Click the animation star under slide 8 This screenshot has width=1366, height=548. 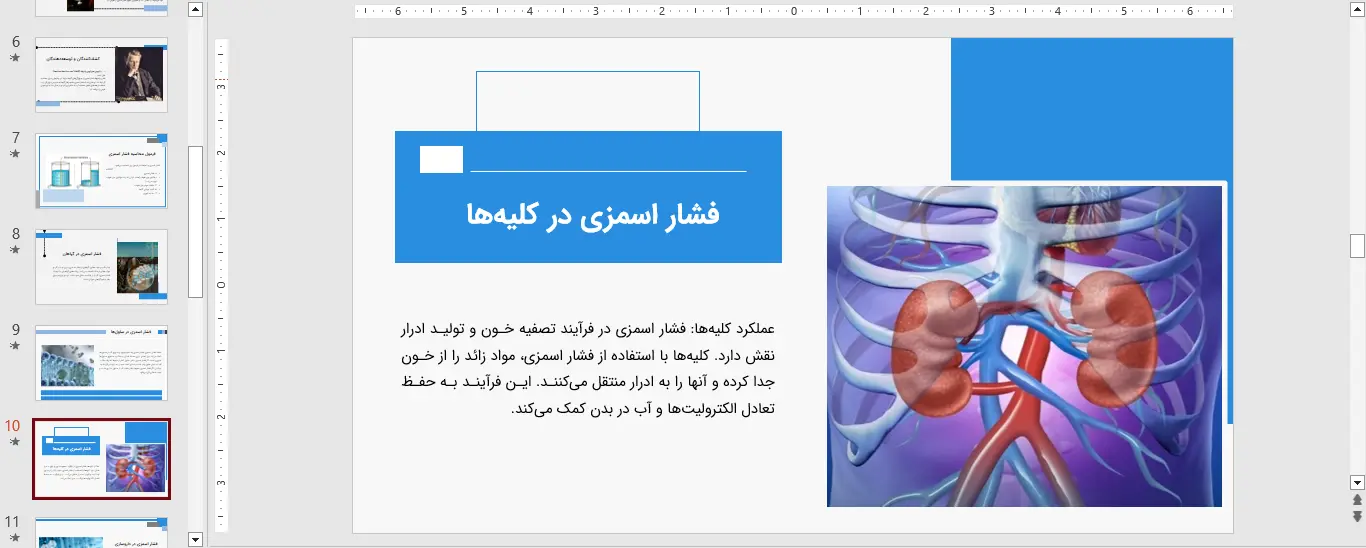point(15,249)
